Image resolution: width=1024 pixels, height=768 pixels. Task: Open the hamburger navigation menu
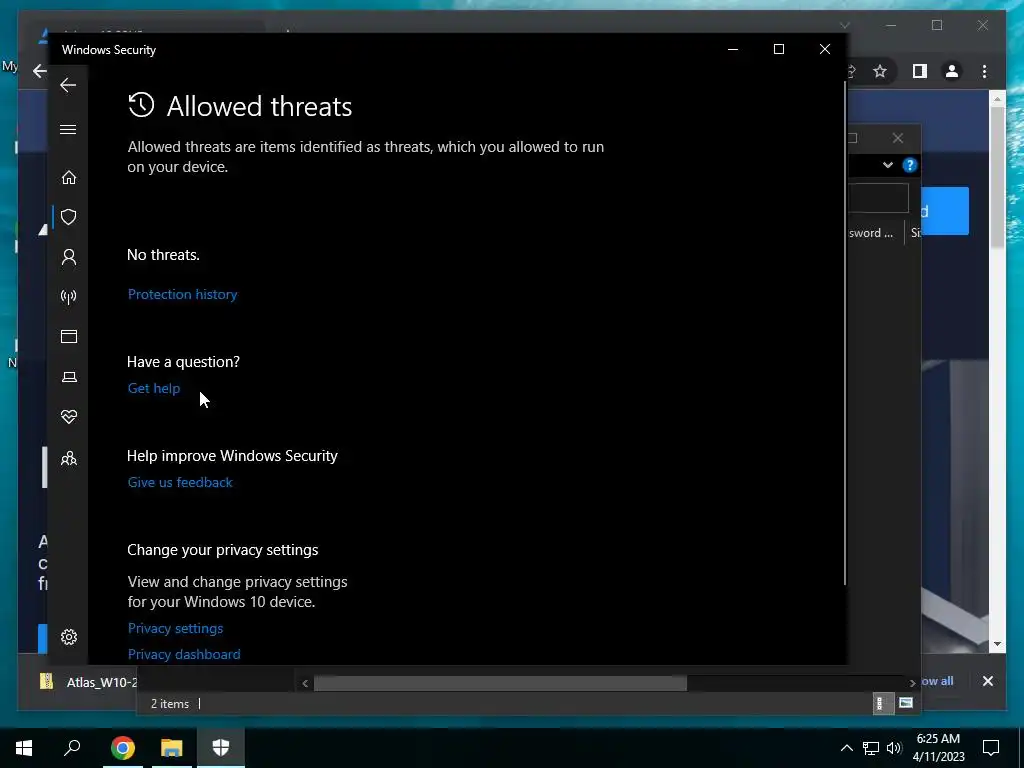click(x=68, y=129)
